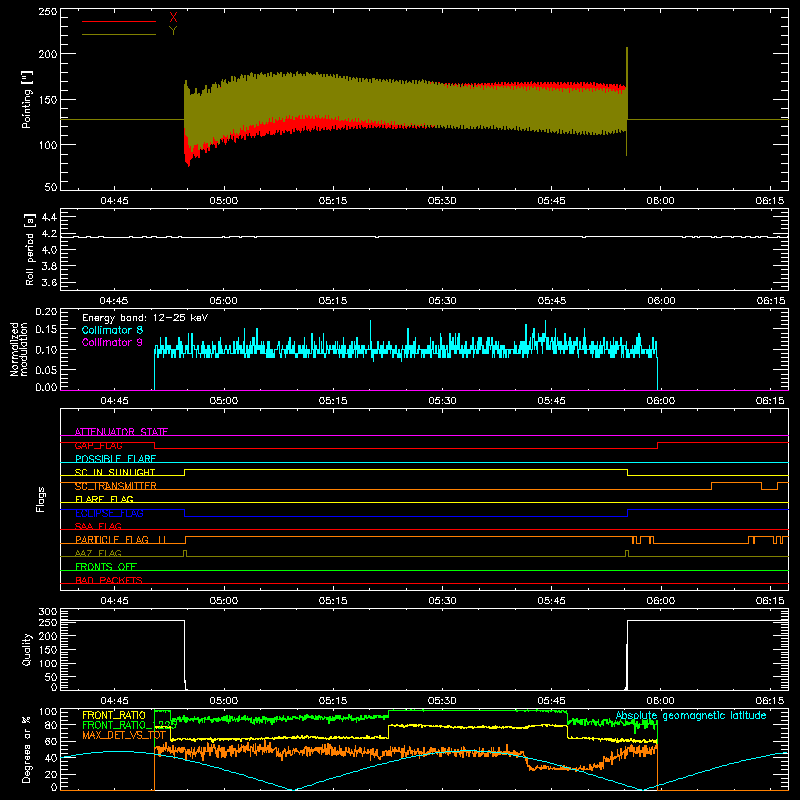Click the SC_TRANSMITTER flag label

[x=115, y=486]
